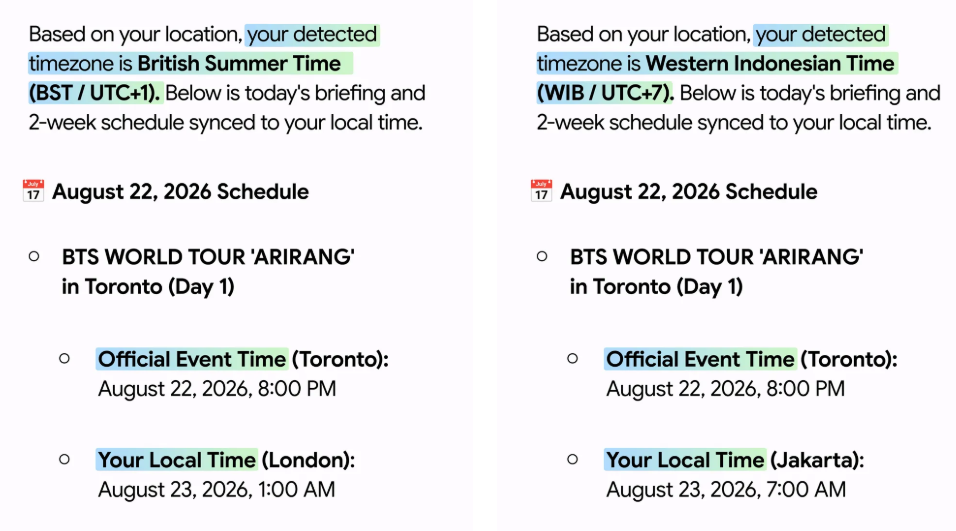956x531 pixels.
Task: Click highlighted Your Local Time label for Jakarta
Action: point(685,460)
